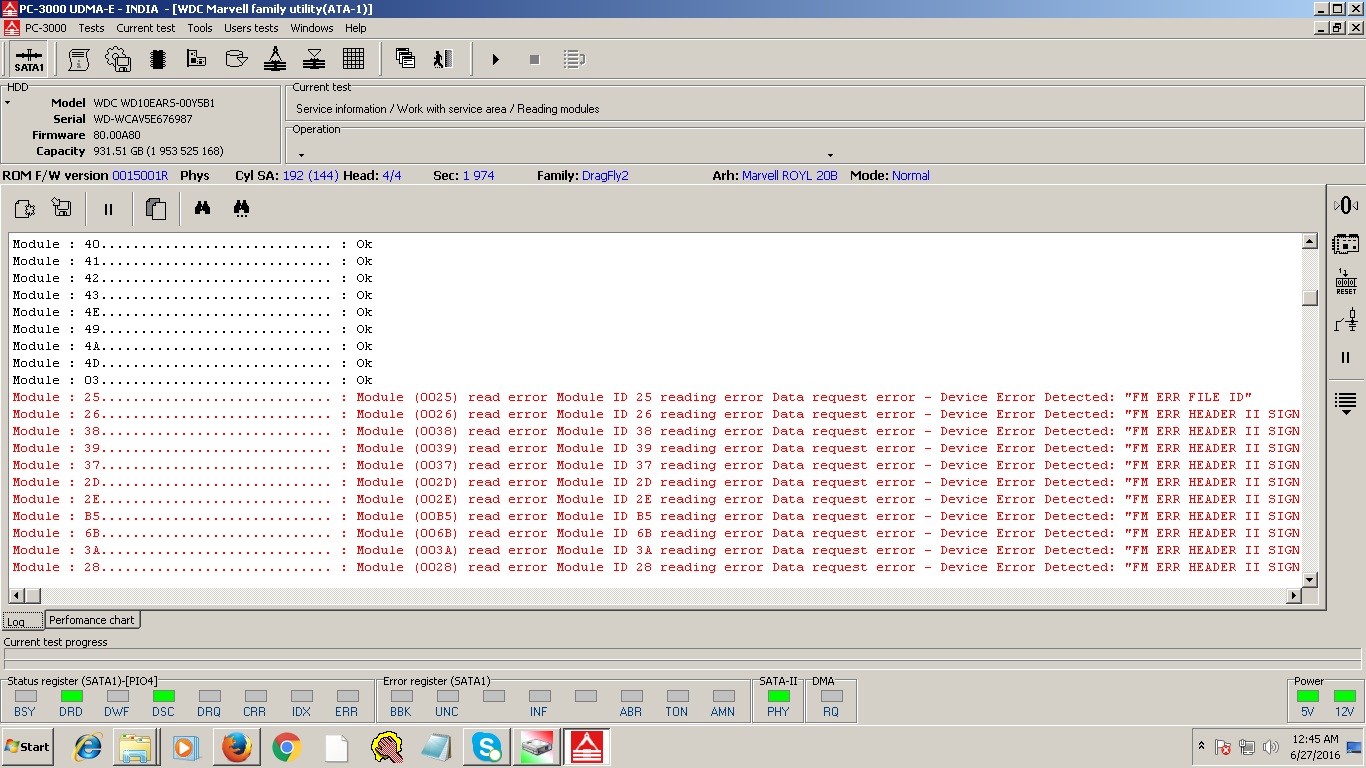This screenshot has width=1366, height=768.
Task: Open the Tools menu
Action: 200,28
